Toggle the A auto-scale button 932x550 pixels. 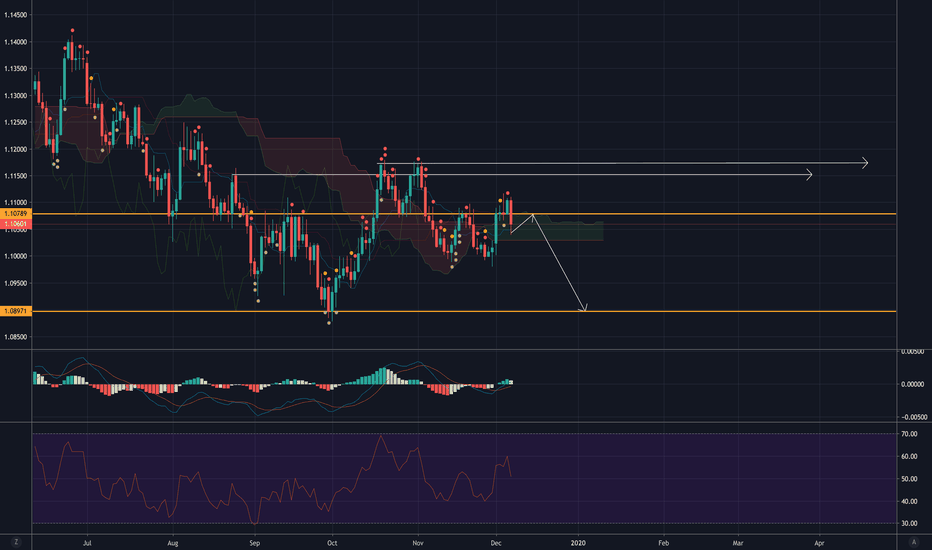pos(914,541)
